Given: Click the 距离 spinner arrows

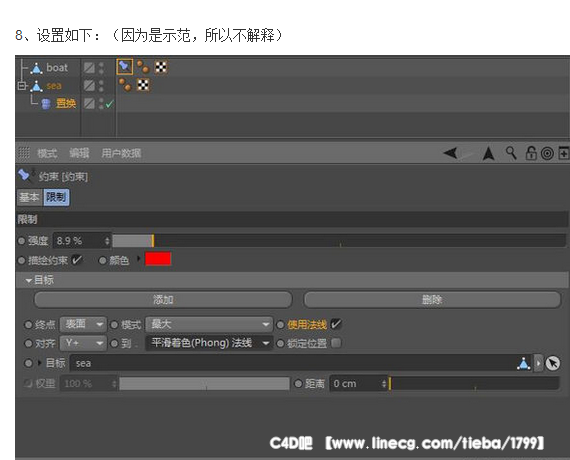Looking at the screenshot, I should [x=384, y=384].
